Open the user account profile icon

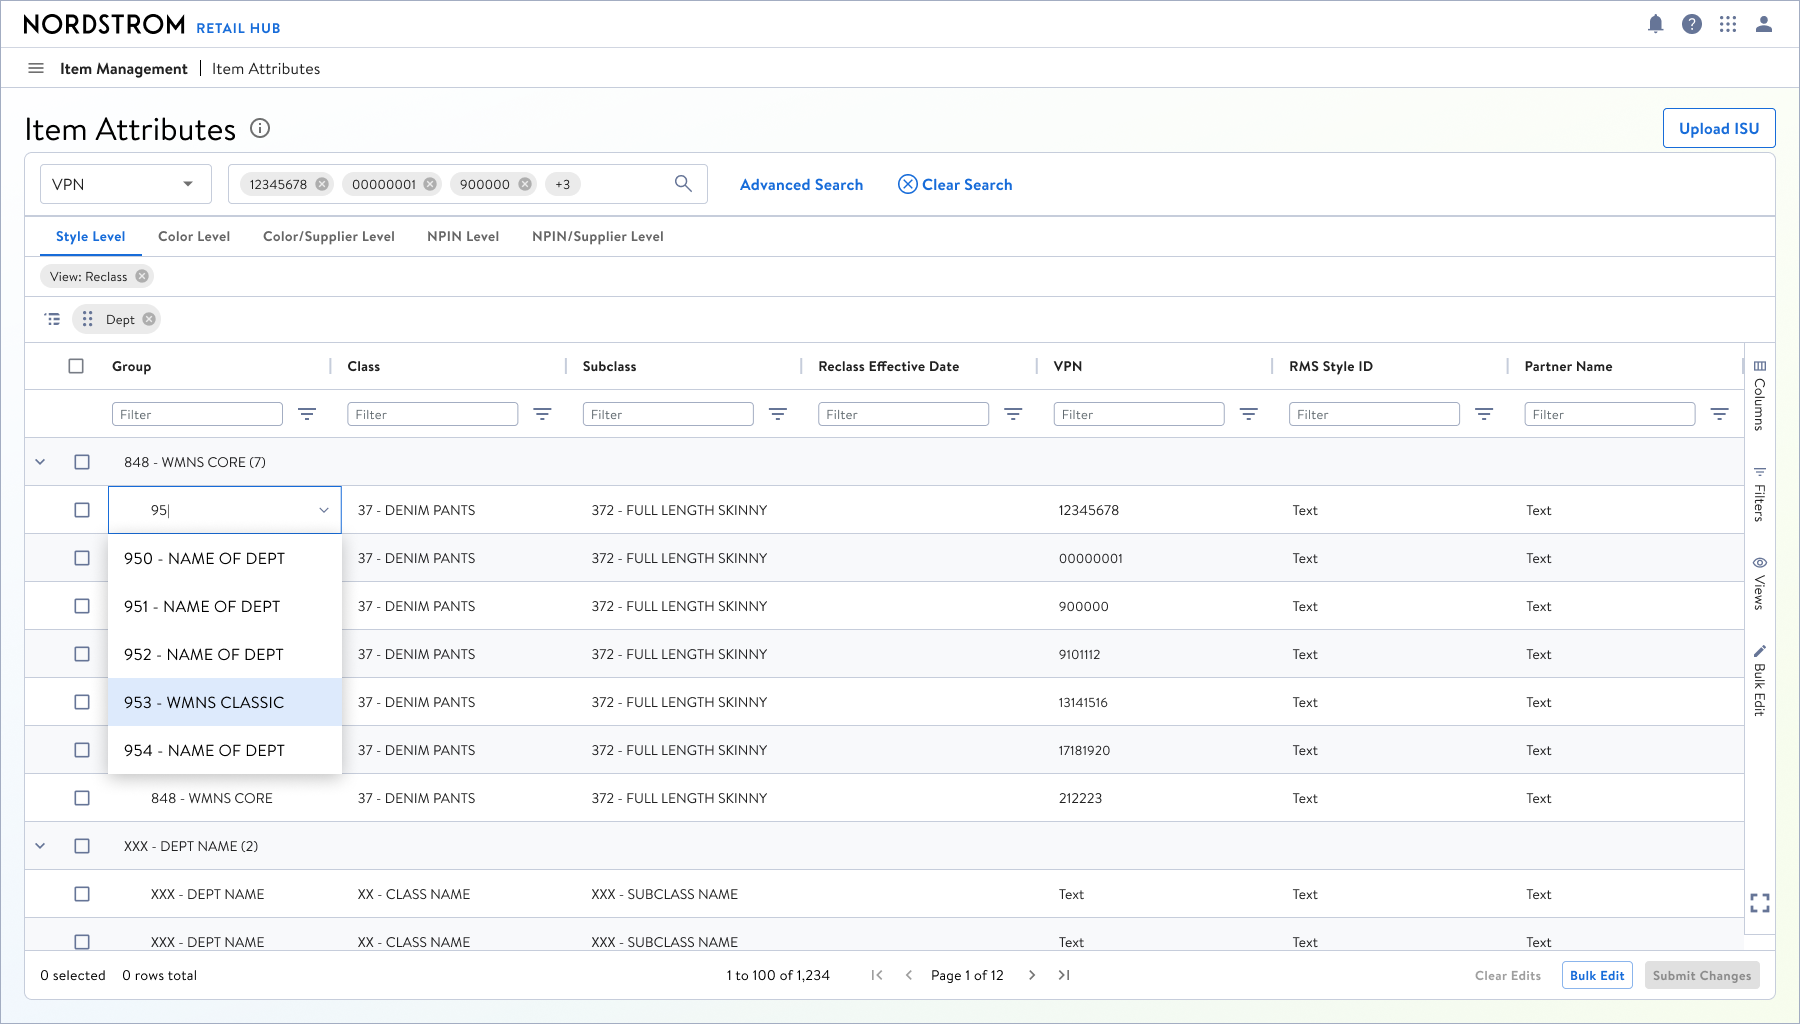pyautogui.click(x=1764, y=24)
